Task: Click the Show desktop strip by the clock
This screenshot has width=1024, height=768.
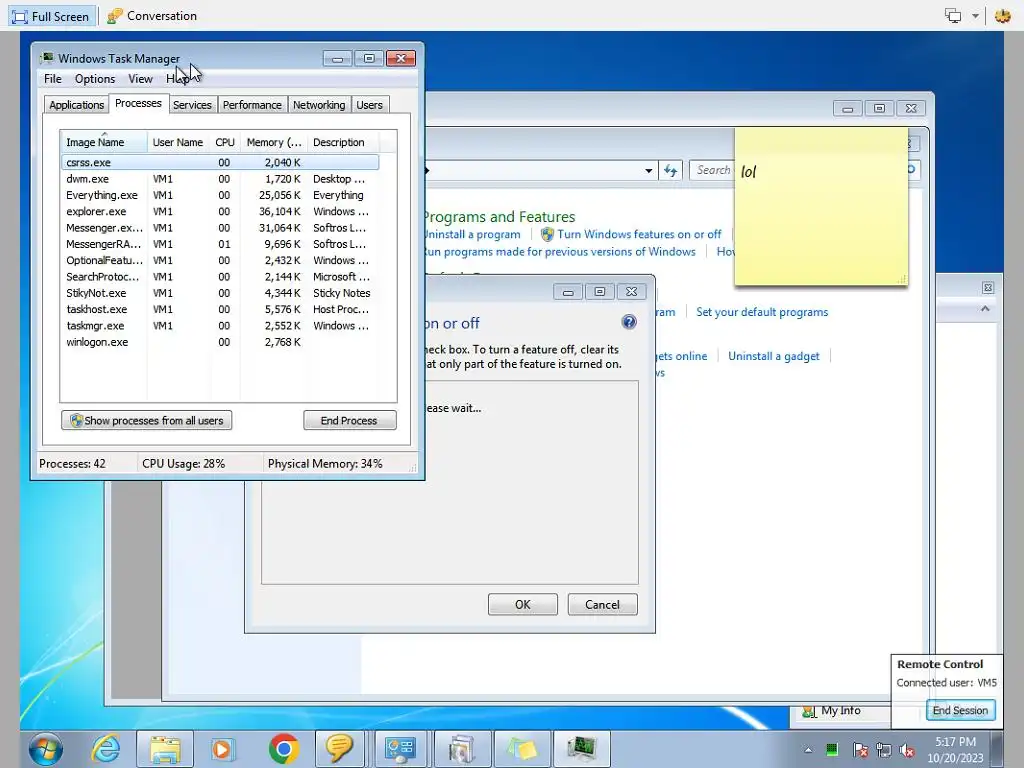Action: pyautogui.click(x=997, y=748)
